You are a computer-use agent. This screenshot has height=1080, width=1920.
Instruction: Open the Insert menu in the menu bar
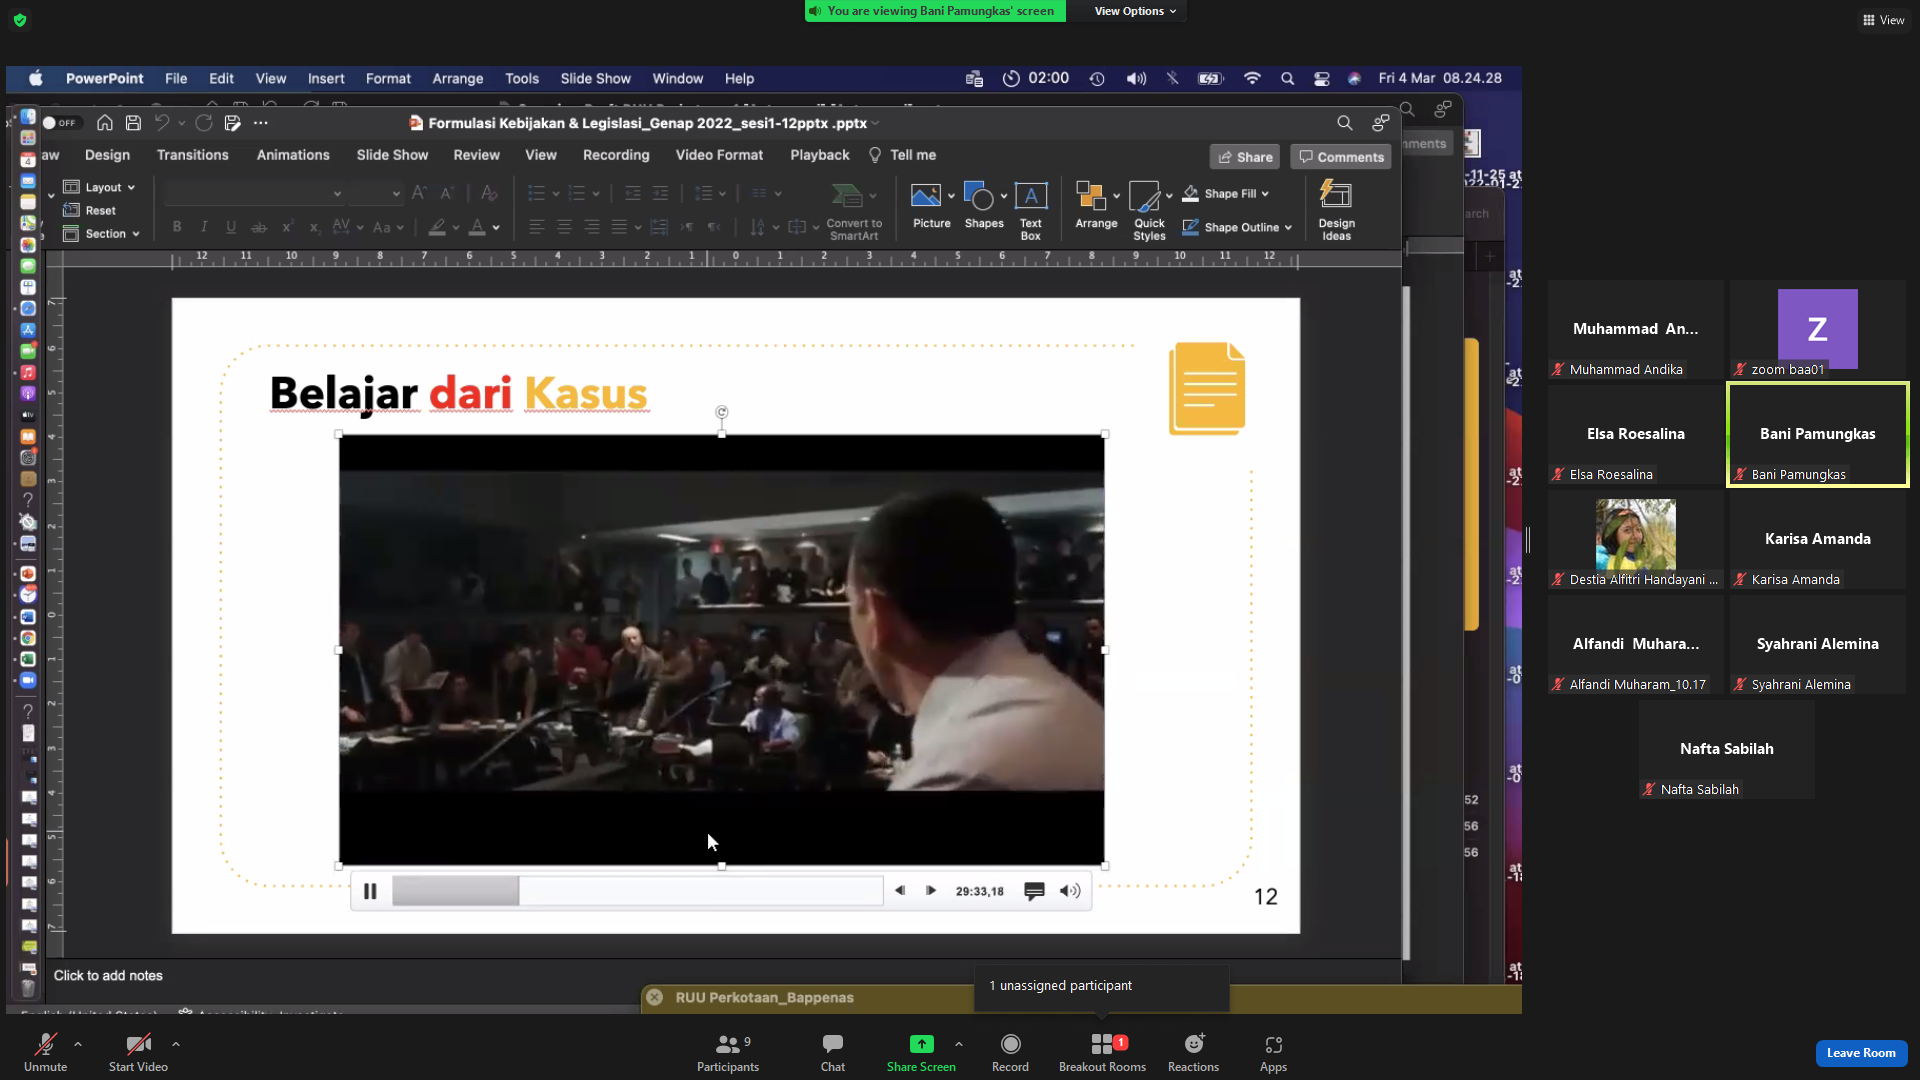(326, 78)
